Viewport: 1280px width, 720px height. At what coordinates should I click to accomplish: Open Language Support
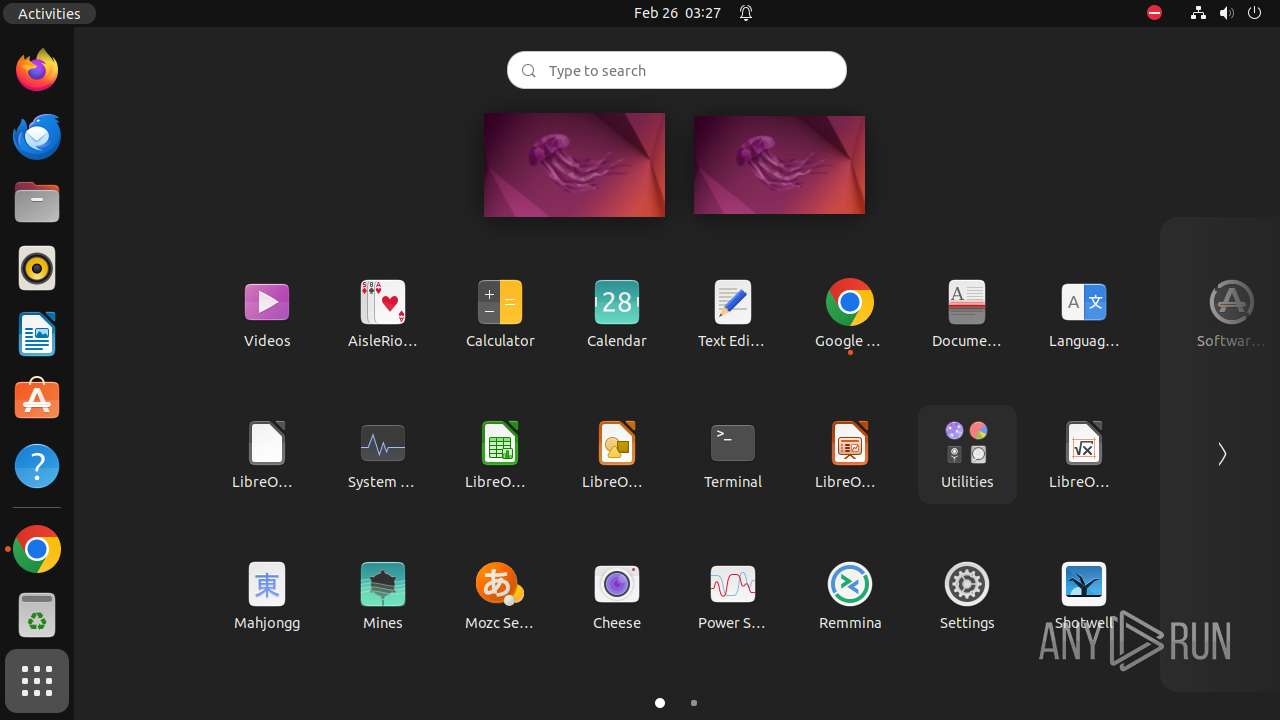click(1084, 314)
